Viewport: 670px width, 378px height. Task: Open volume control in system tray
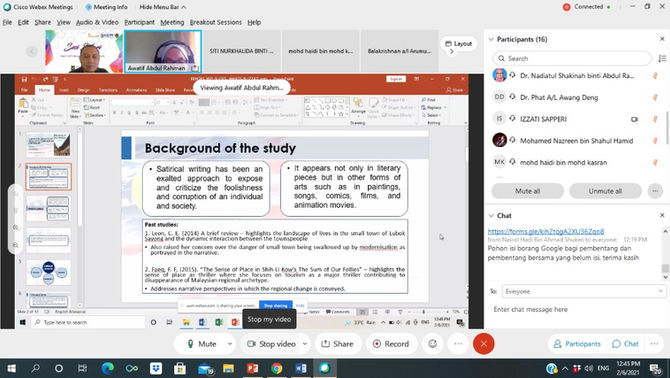point(589,368)
